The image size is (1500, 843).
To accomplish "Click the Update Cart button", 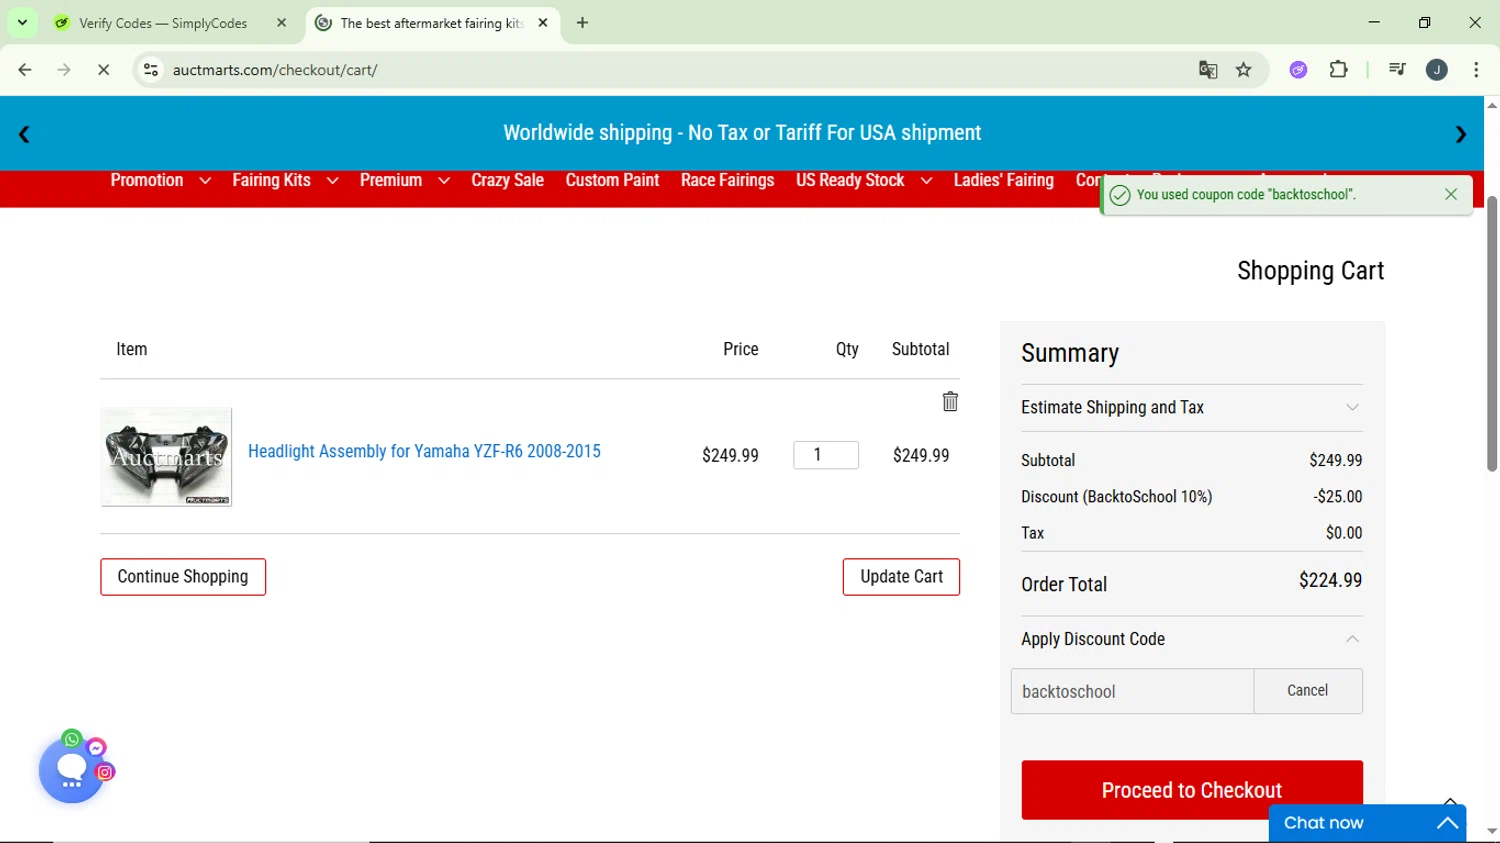I will coord(901,577).
